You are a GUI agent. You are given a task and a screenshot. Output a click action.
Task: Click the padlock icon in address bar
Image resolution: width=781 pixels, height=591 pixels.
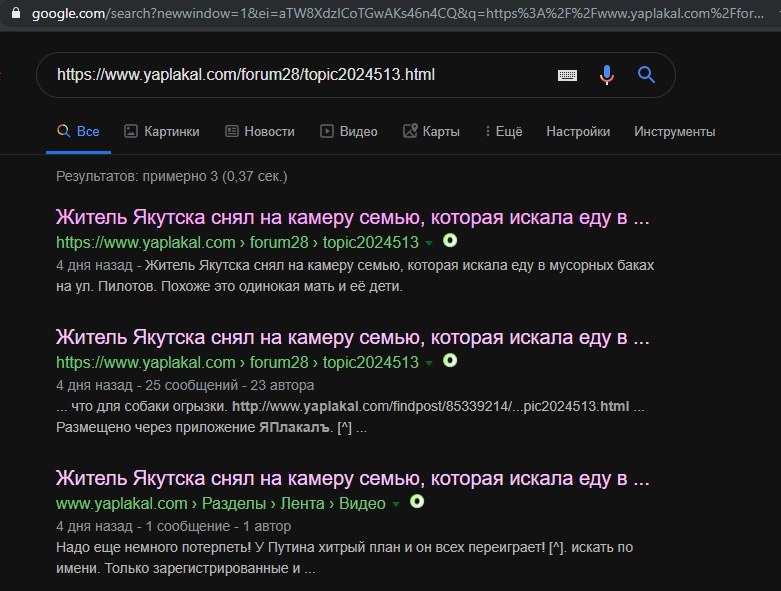point(16,12)
